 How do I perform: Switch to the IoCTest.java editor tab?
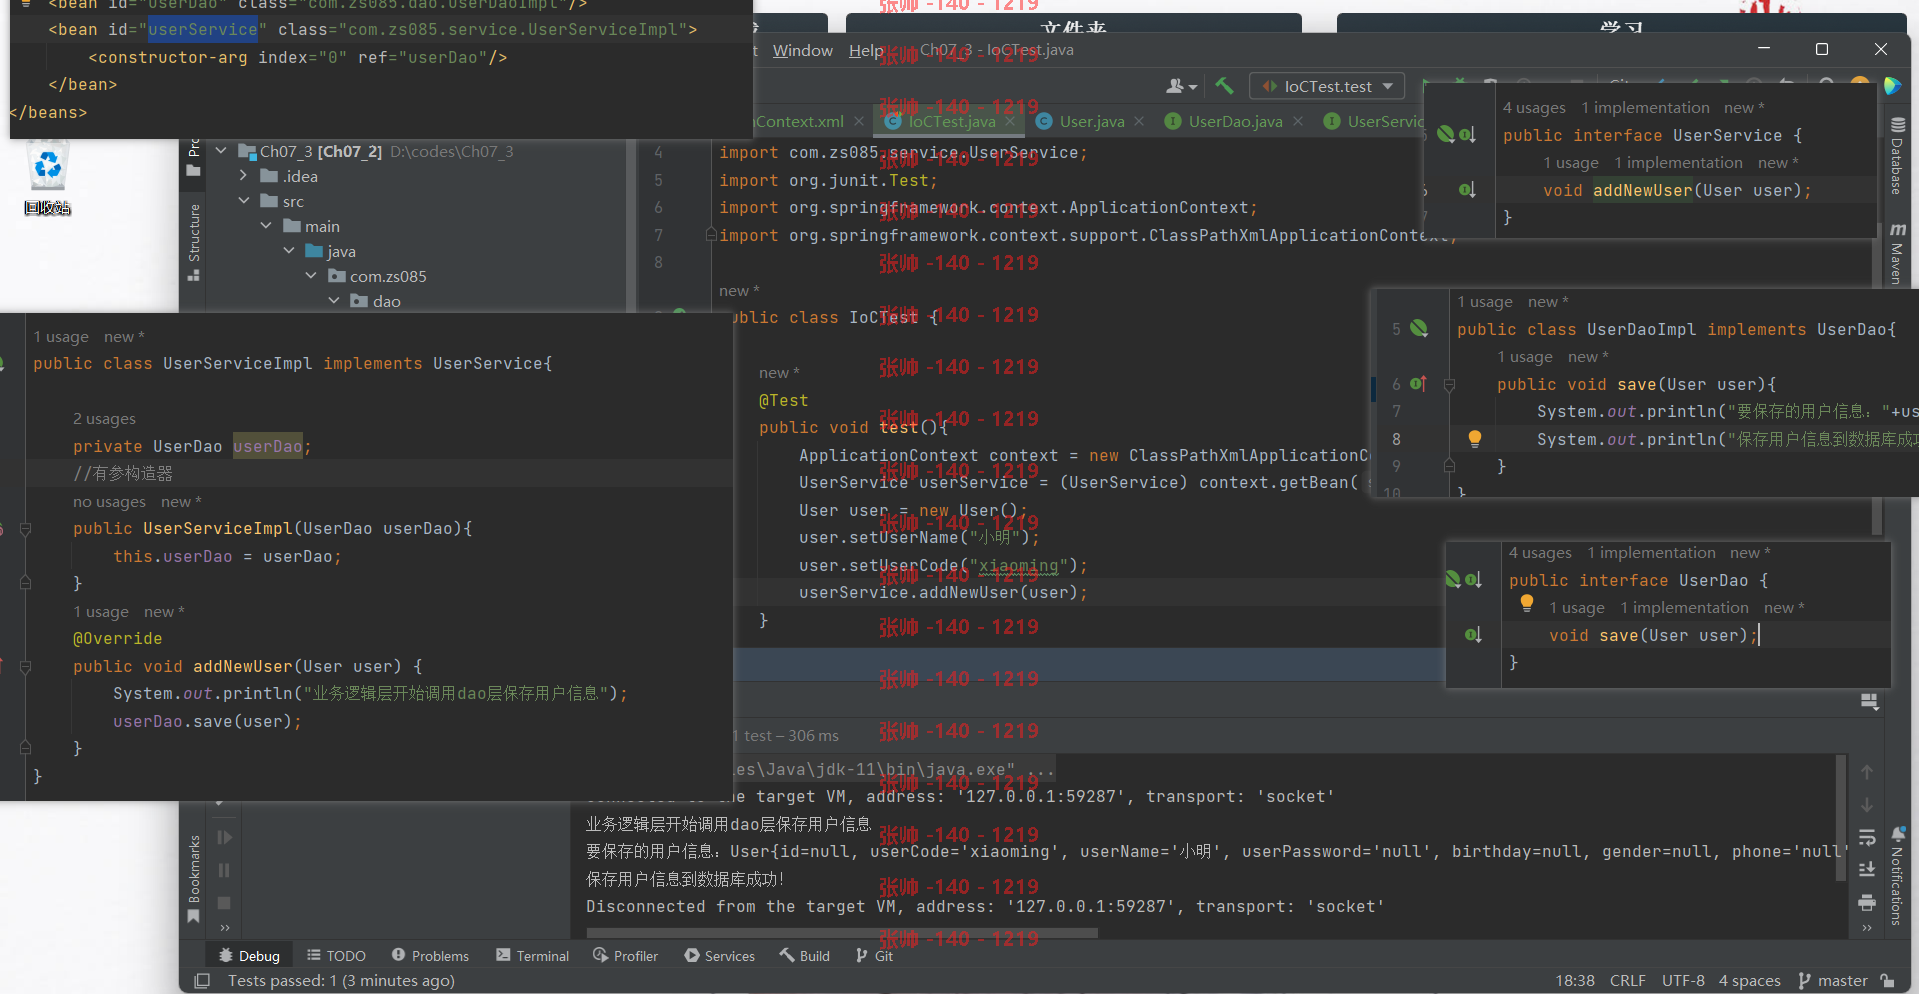[950, 121]
